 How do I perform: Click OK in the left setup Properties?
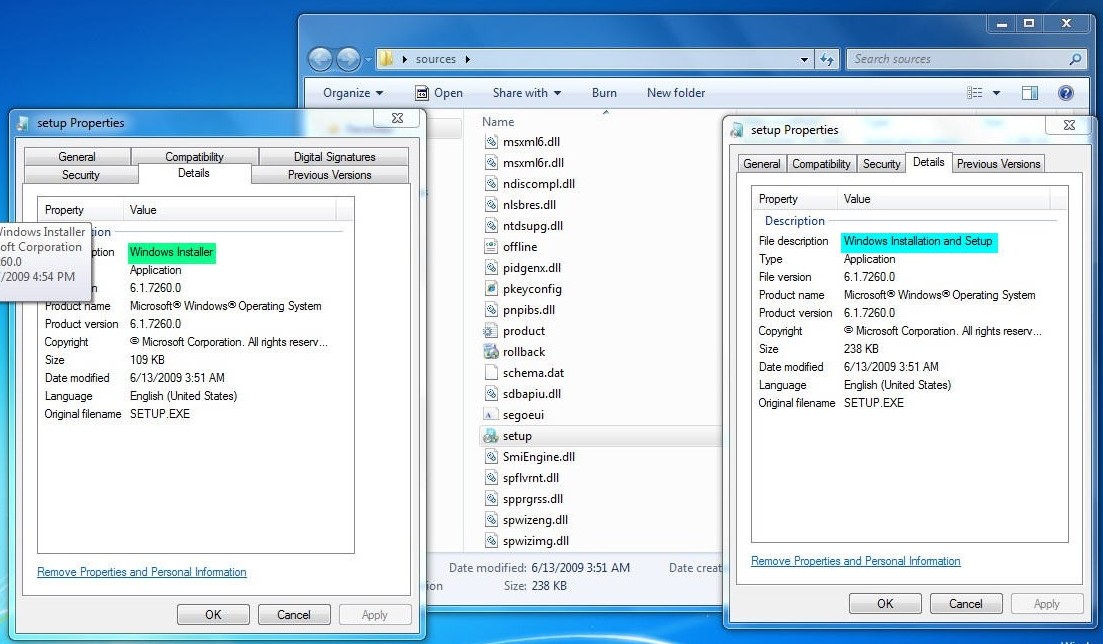pos(213,614)
